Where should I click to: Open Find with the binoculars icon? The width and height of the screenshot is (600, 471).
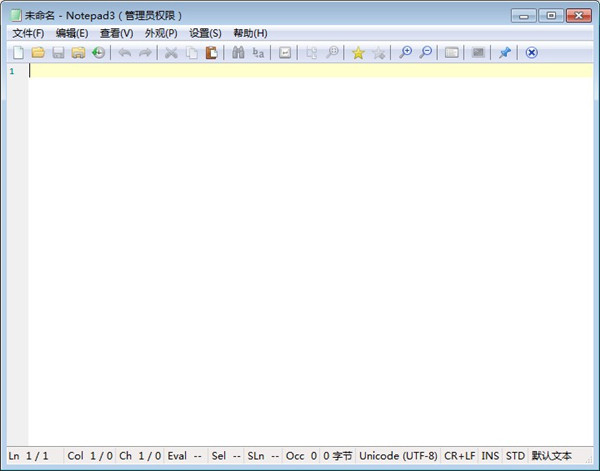coord(238,52)
